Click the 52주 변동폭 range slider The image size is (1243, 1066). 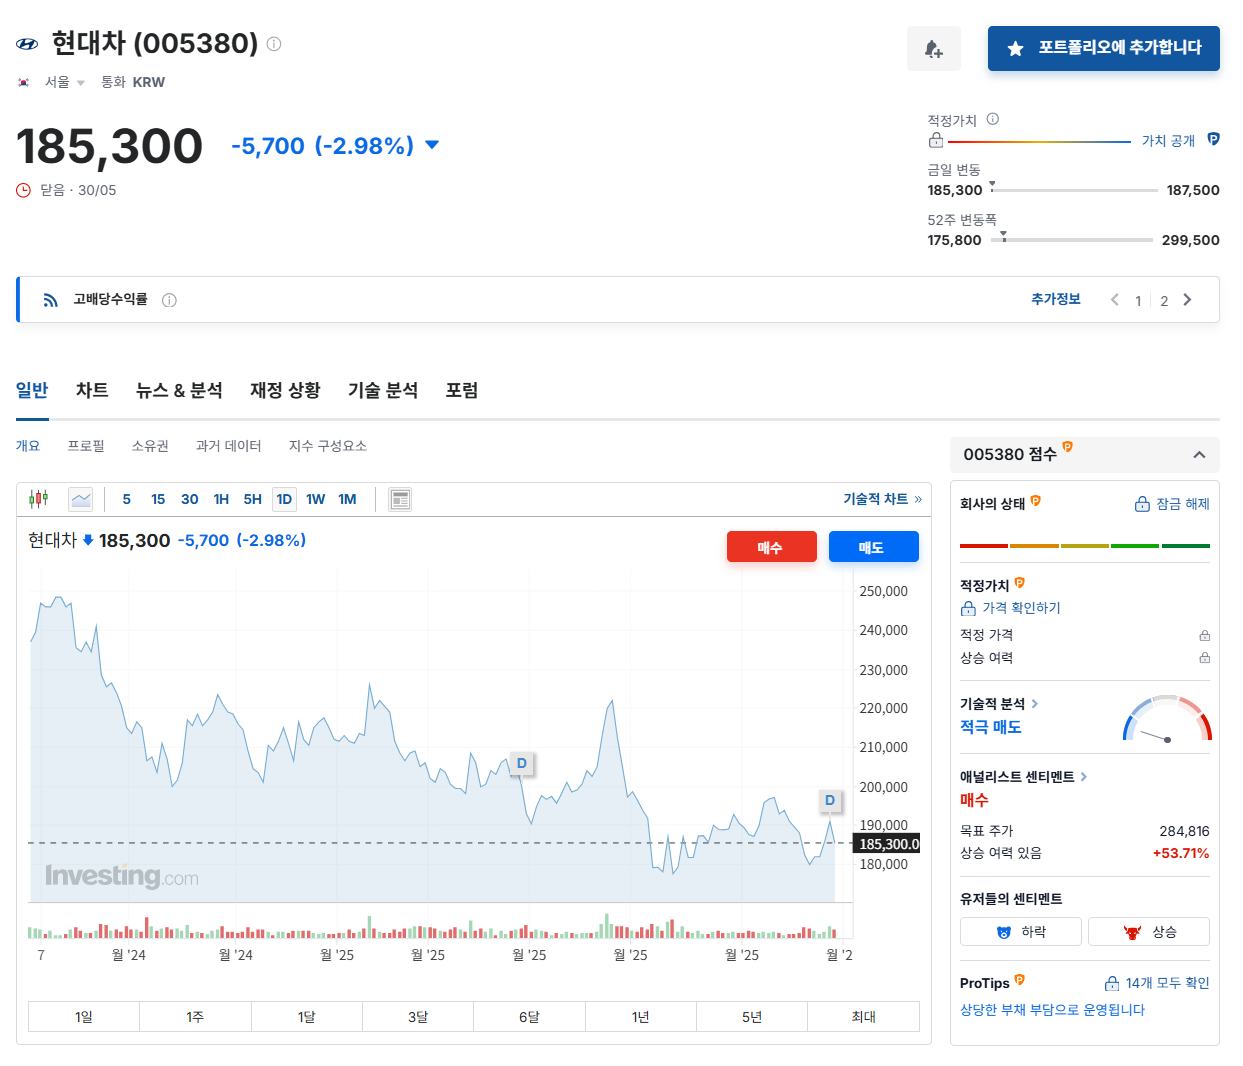[x=1072, y=240]
